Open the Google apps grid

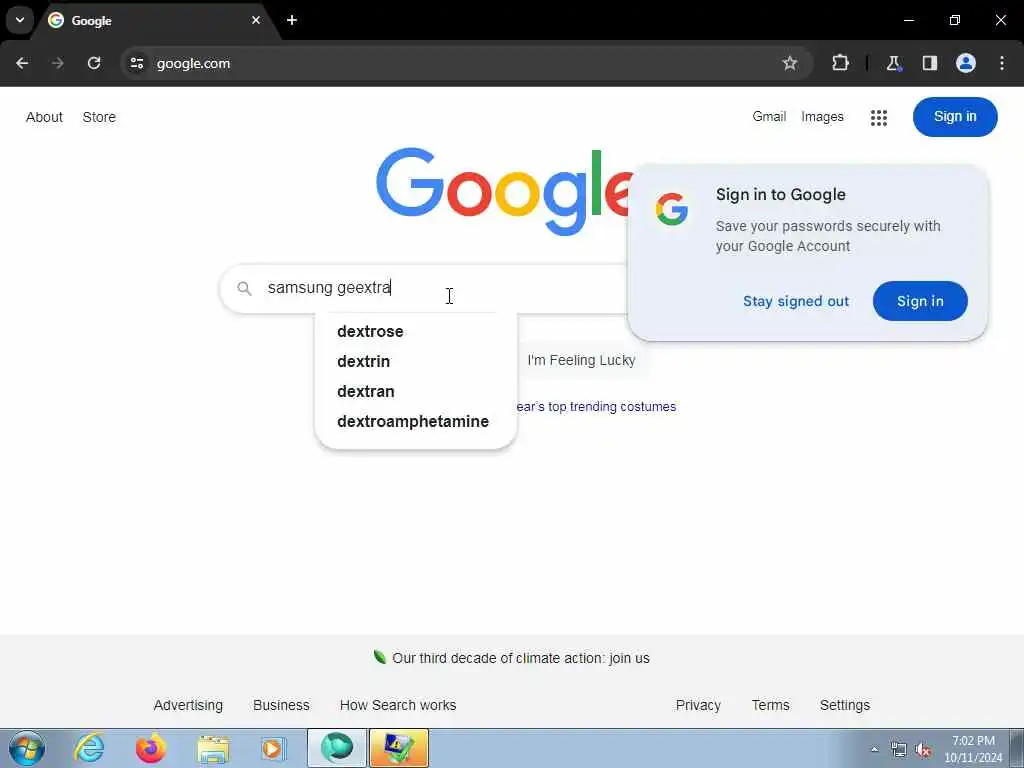coord(878,118)
